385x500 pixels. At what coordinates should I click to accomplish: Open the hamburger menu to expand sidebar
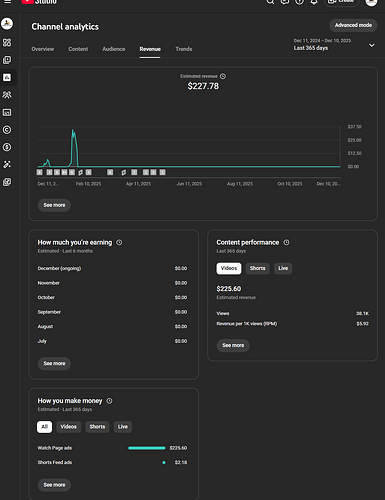(x=8, y=2)
